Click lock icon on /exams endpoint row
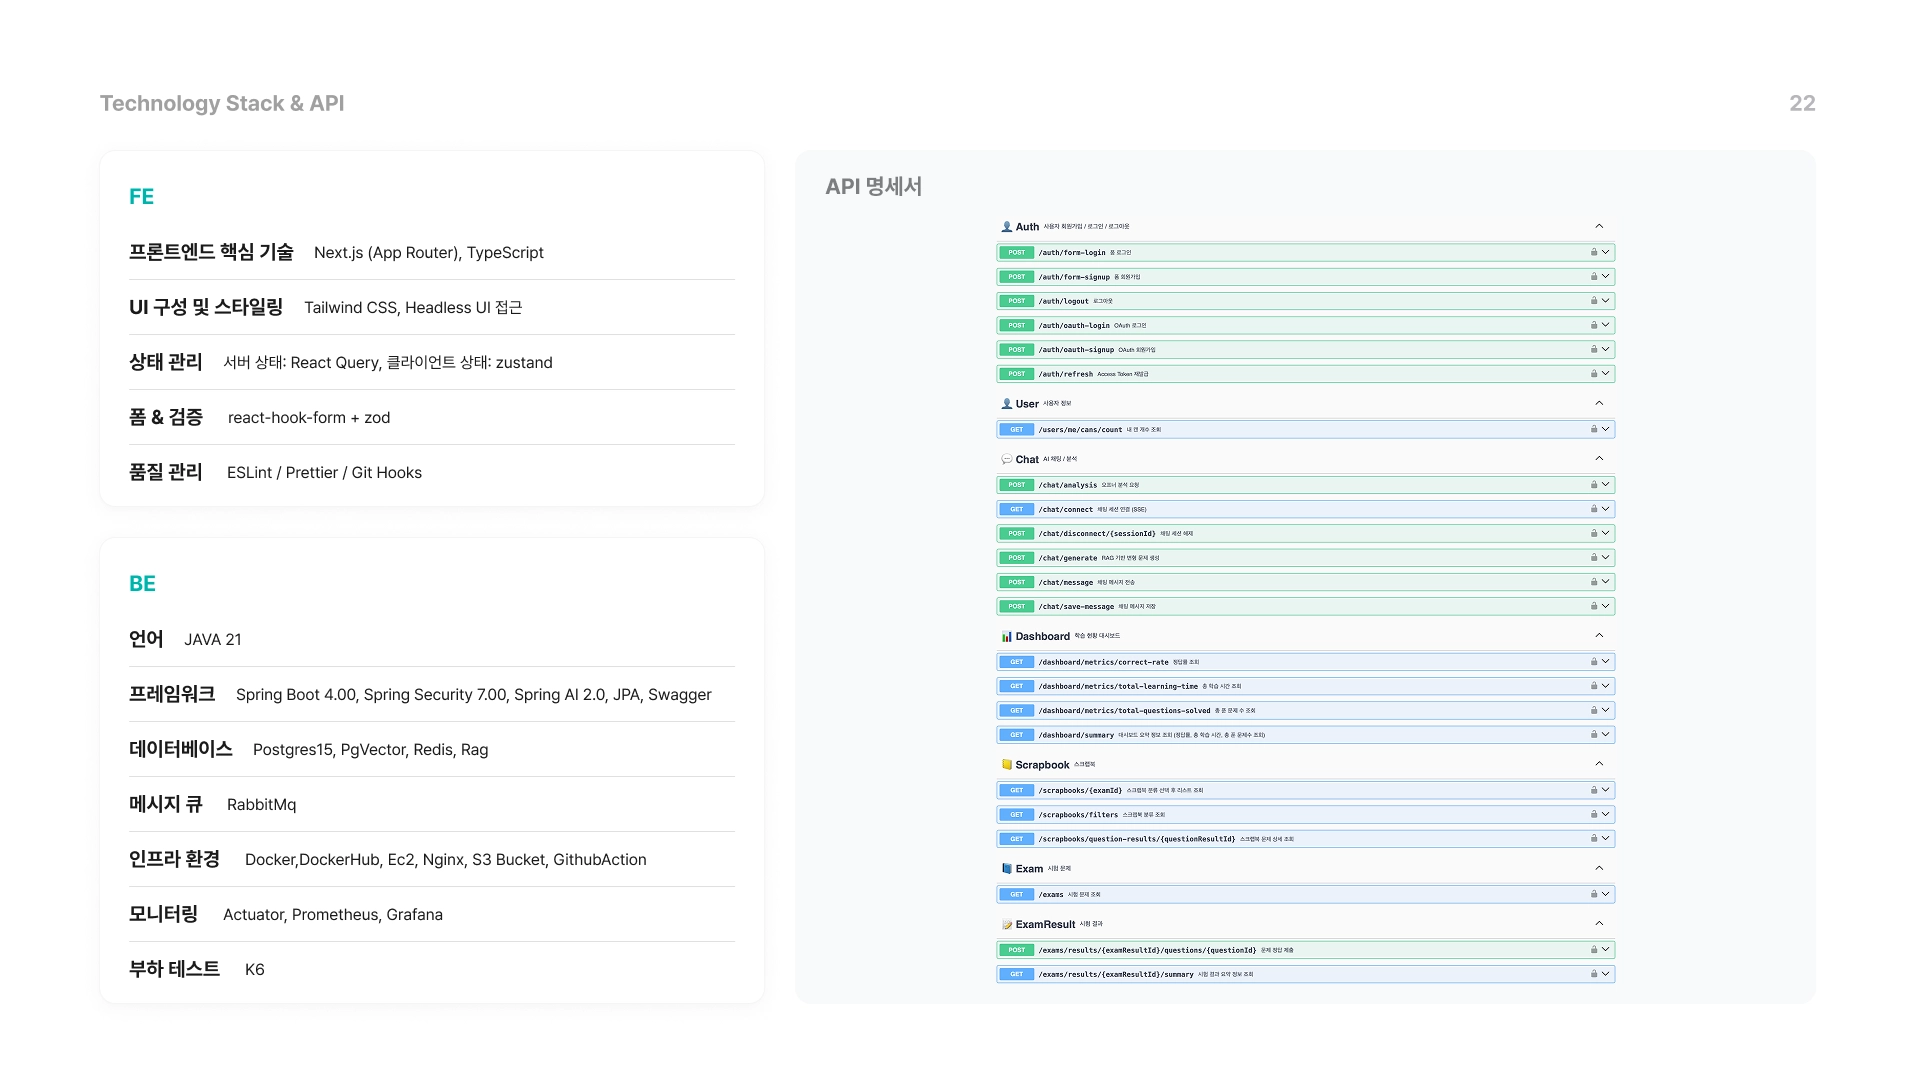 [x=1594, y=894]
